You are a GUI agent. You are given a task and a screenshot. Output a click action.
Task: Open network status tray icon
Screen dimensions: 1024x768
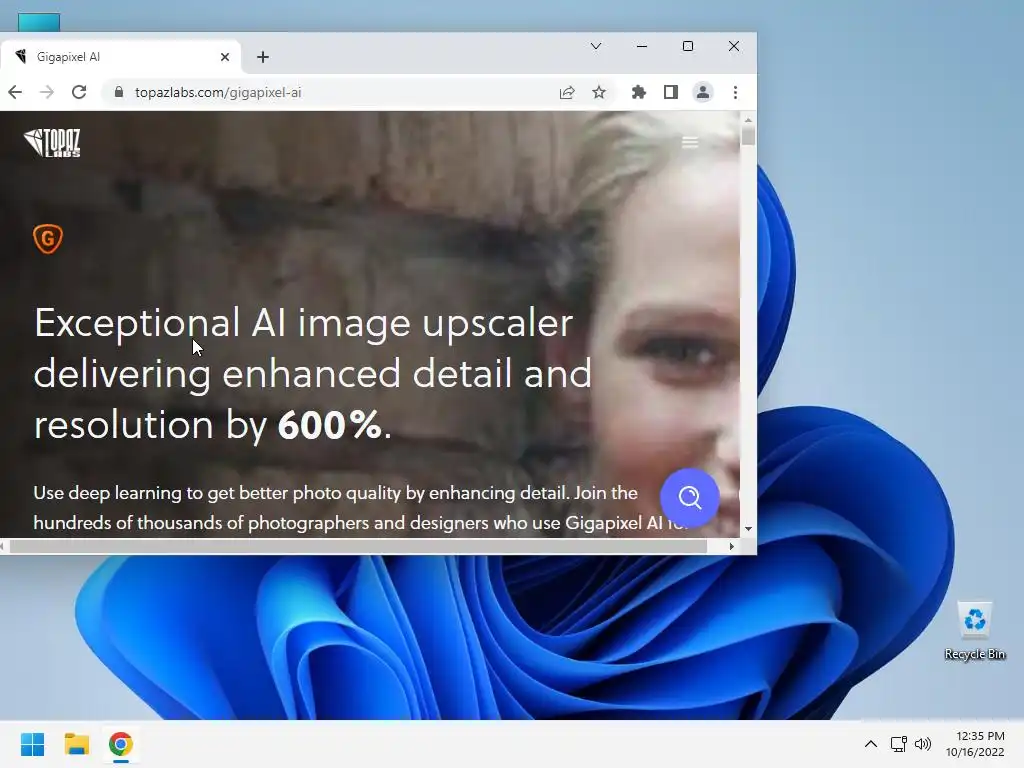899,744
